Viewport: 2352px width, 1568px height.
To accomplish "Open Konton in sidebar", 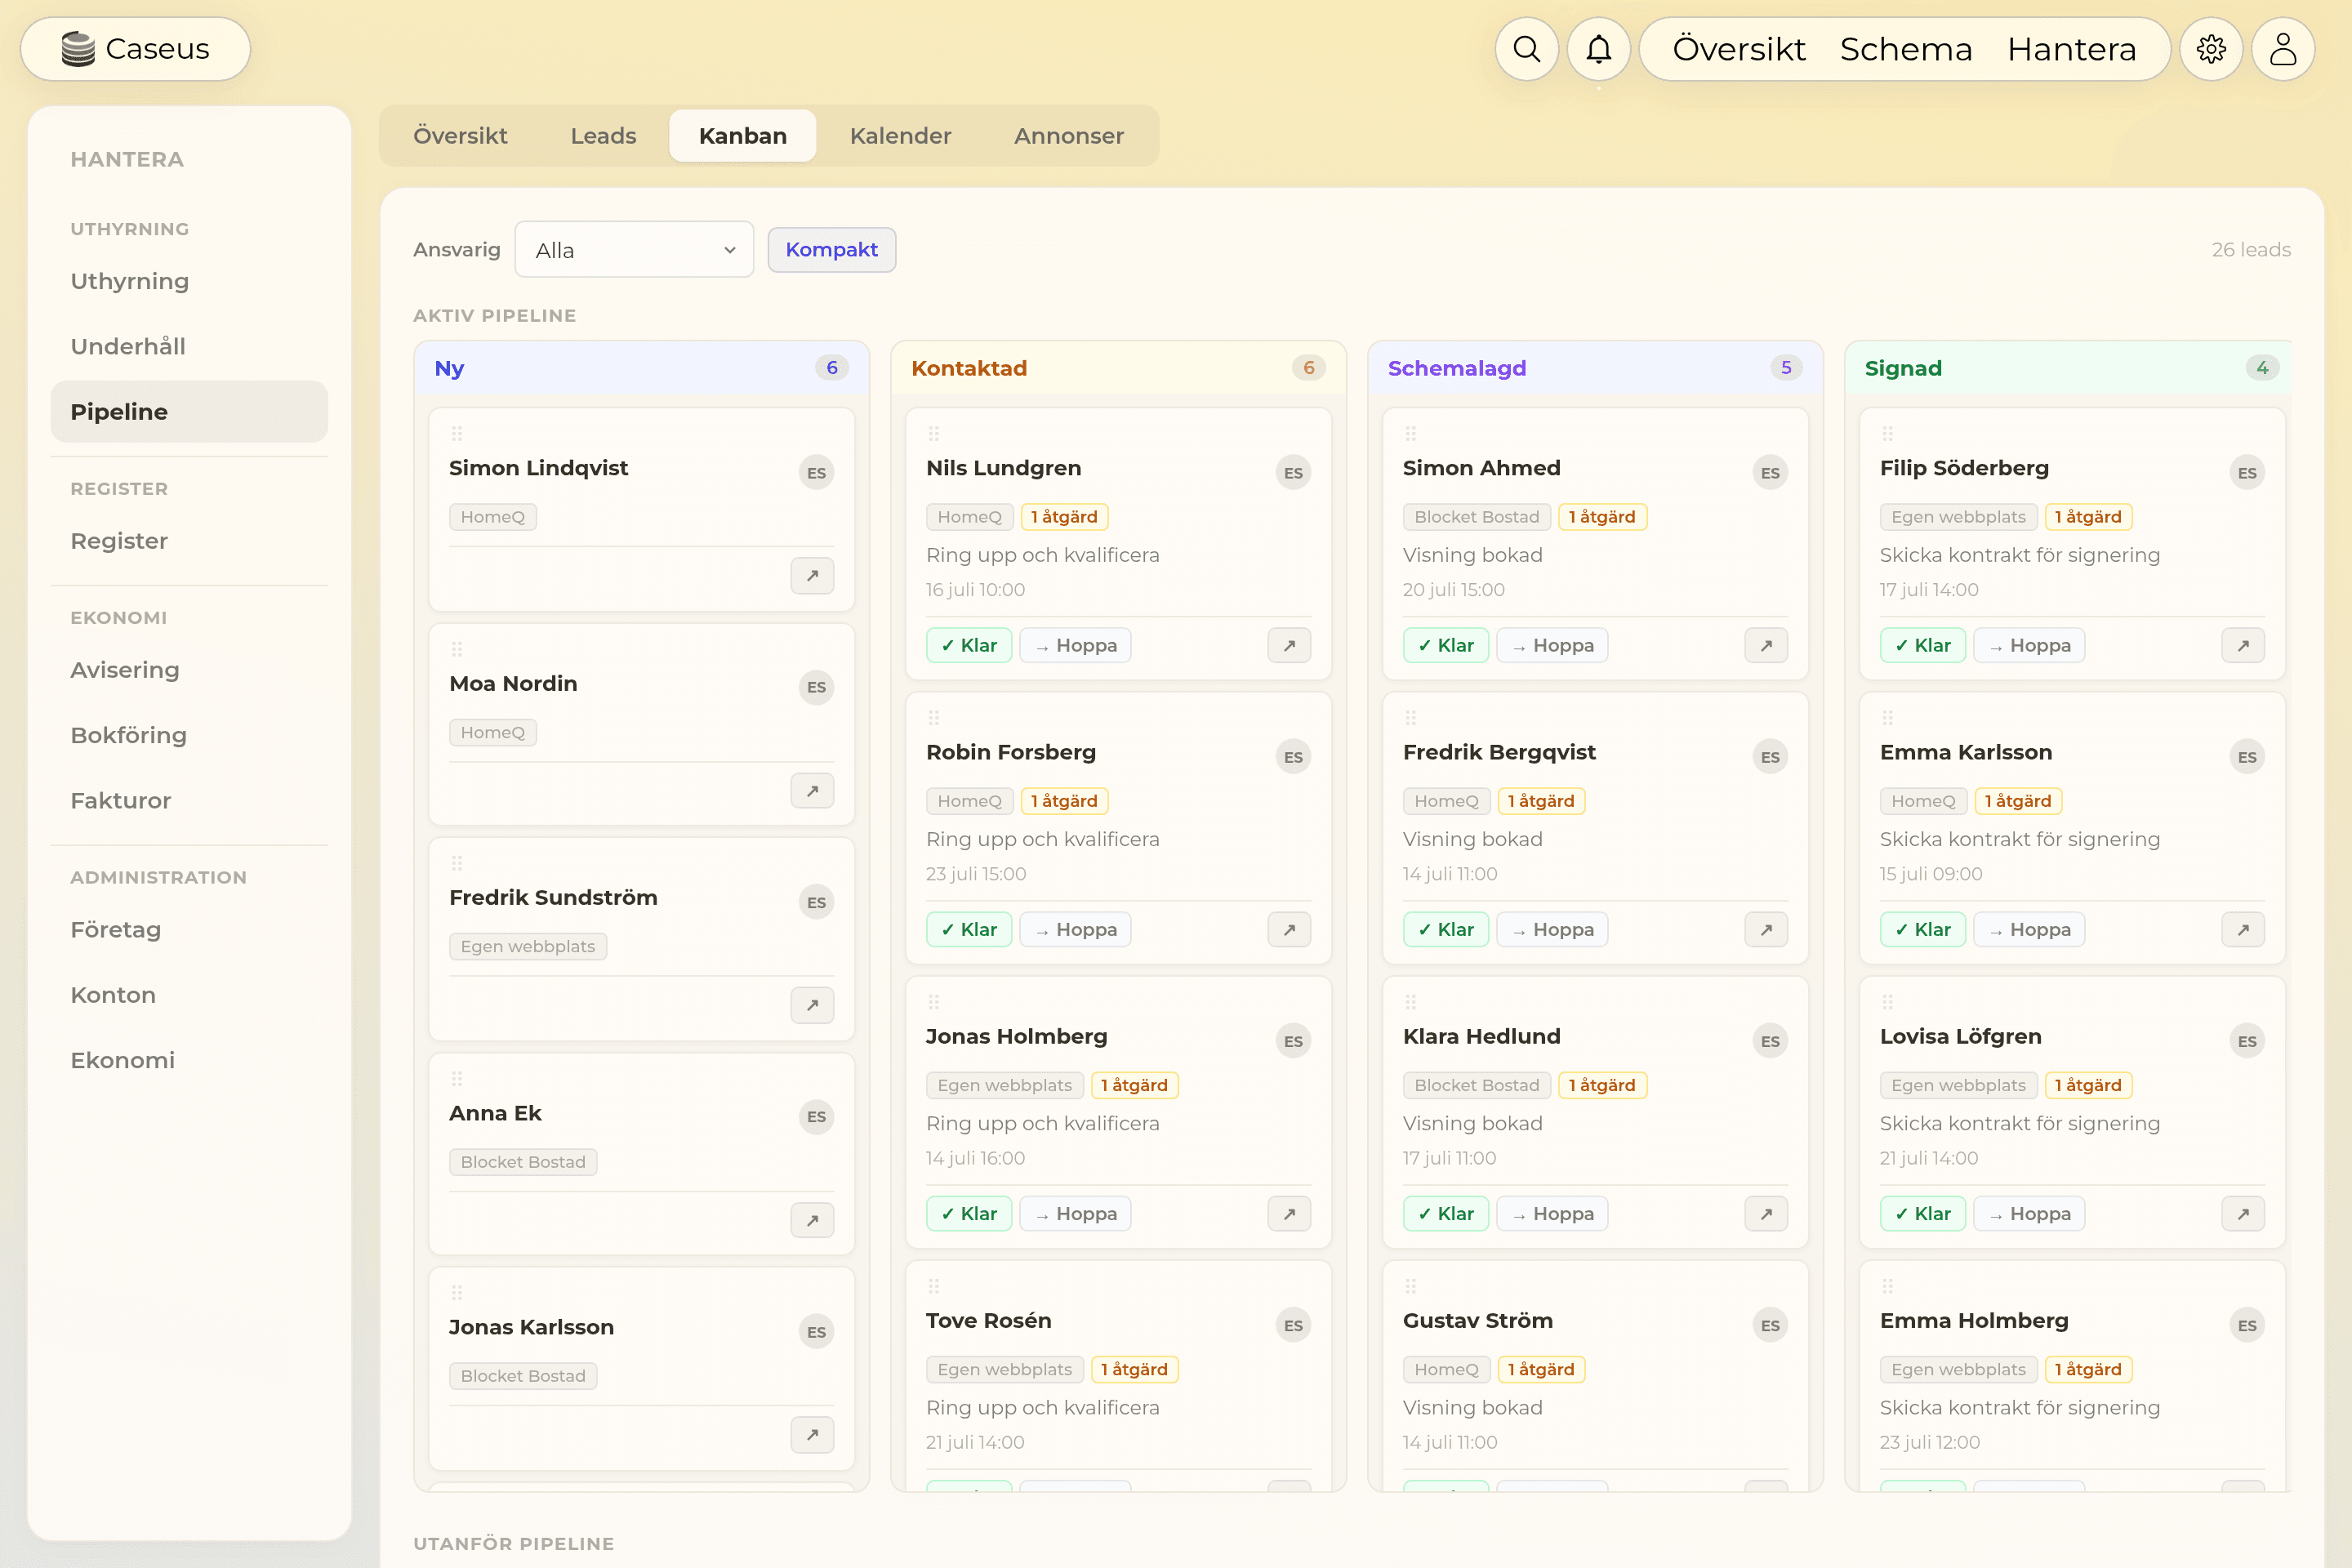I will point(189,995).
